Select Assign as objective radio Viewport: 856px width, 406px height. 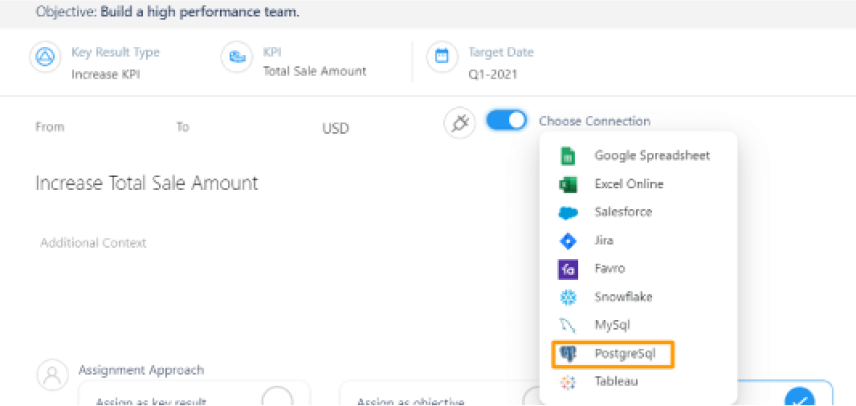(x=534, y=398)
